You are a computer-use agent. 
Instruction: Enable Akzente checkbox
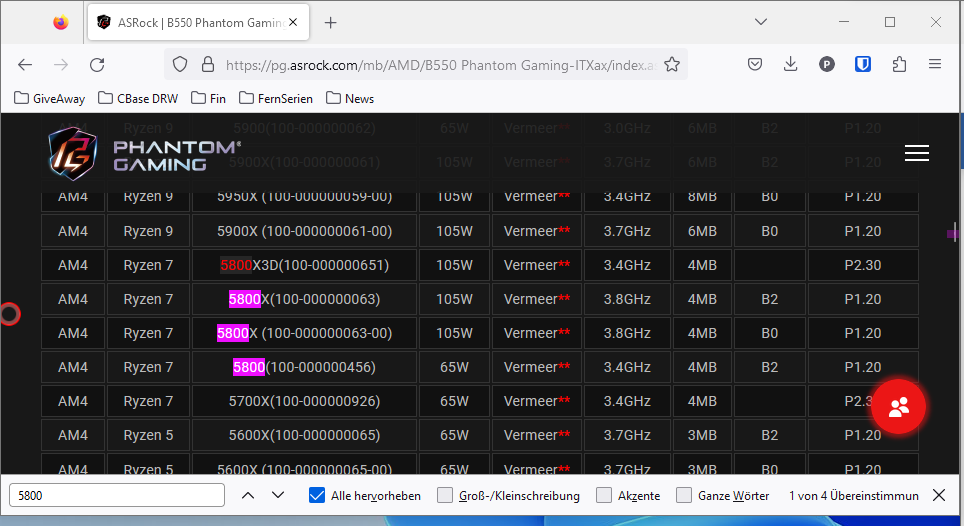(604, 495)
